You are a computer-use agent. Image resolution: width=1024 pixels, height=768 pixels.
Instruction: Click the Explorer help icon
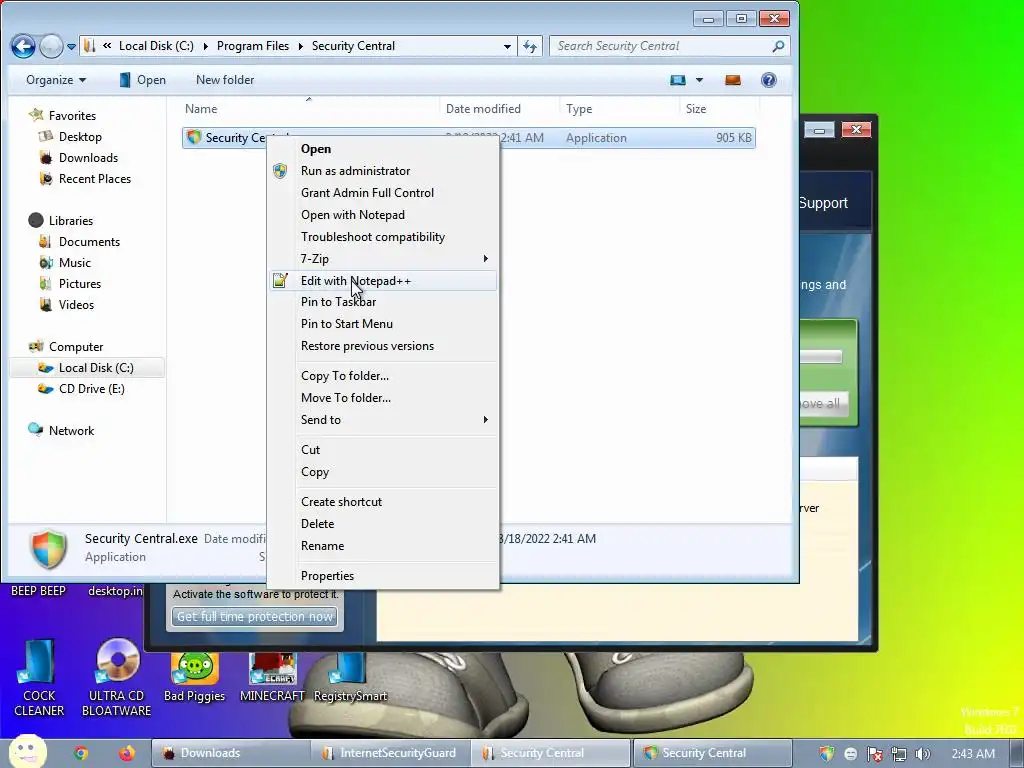pos(769,80)
